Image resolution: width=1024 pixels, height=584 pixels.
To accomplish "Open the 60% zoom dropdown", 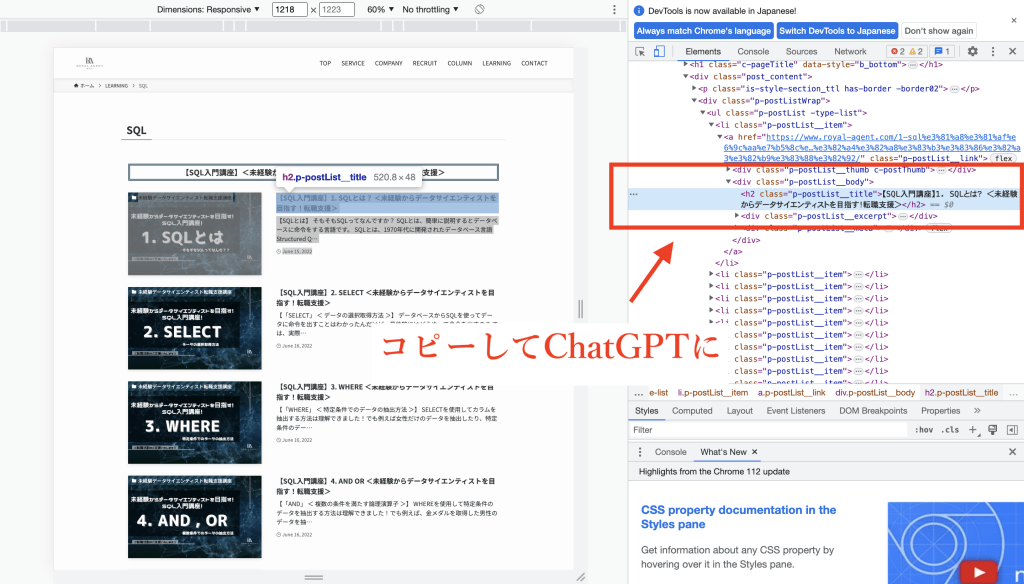I will pyautogui.click(x=378, y=9).
